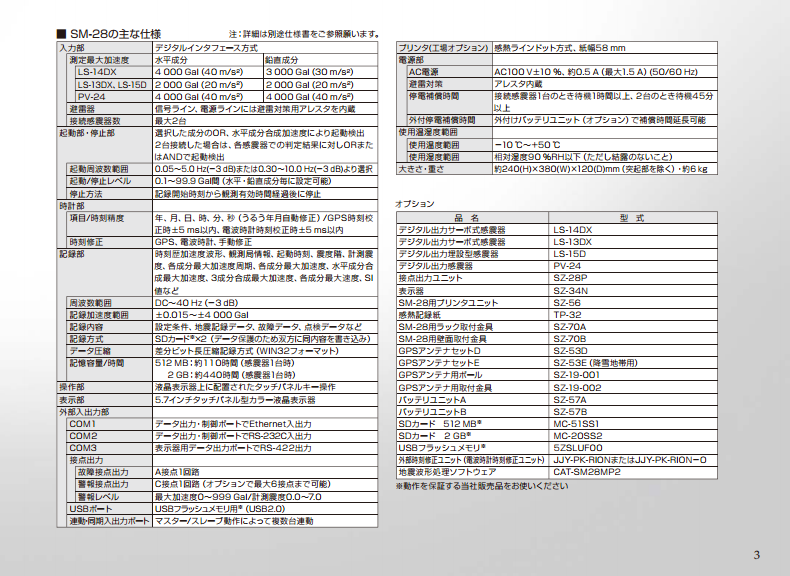Image resolution: width=790 pixels, height=576 pixels.
Task: Click the 起動・停止部 section header
Action: [82, 132]
